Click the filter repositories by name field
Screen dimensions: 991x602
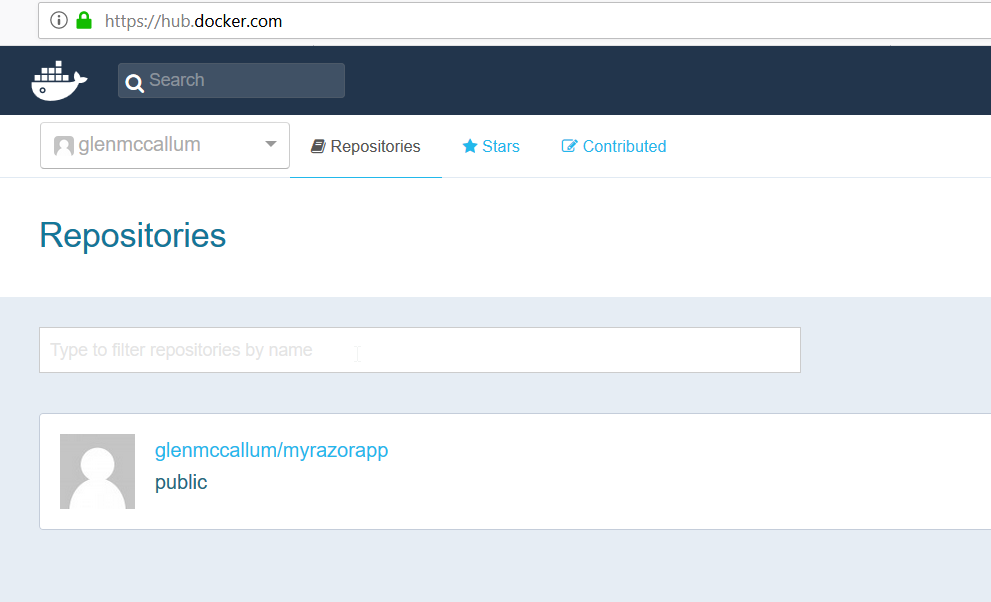[x=420, y=350]
